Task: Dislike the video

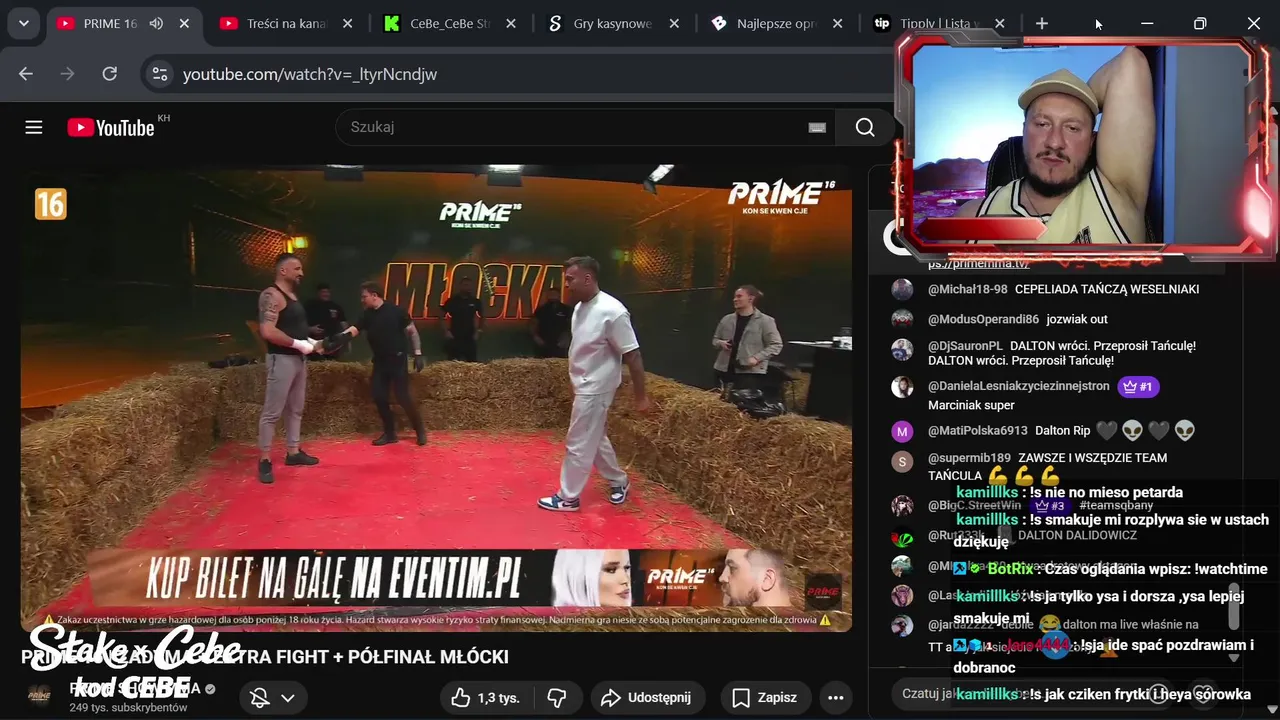Action: click(558, 698)
